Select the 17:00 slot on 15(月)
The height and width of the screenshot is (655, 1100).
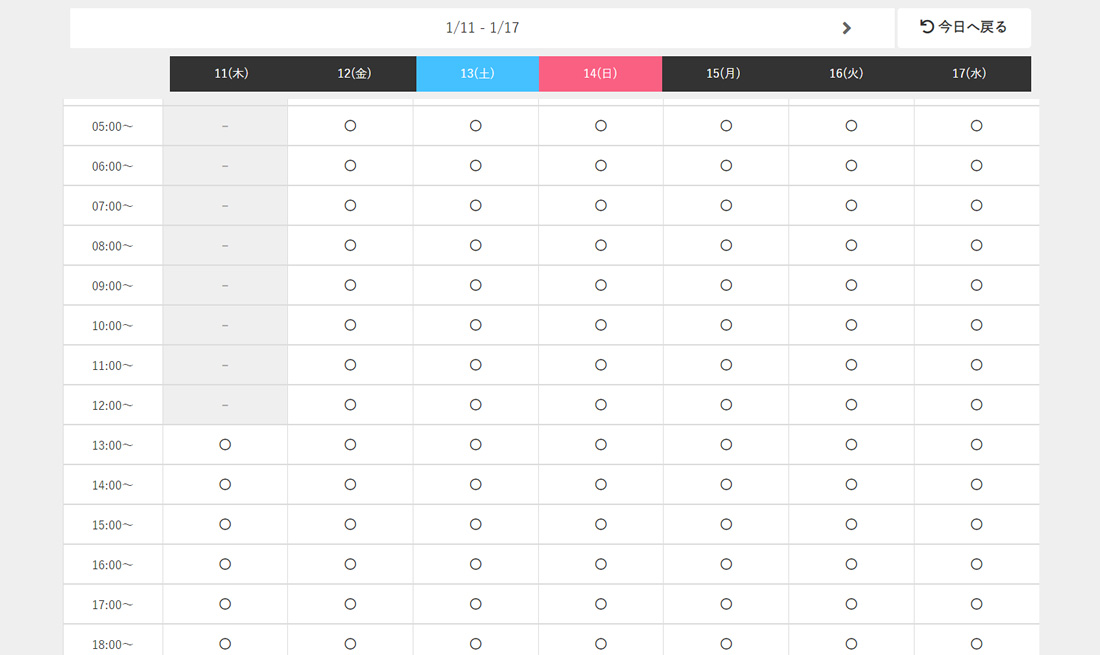726,604
